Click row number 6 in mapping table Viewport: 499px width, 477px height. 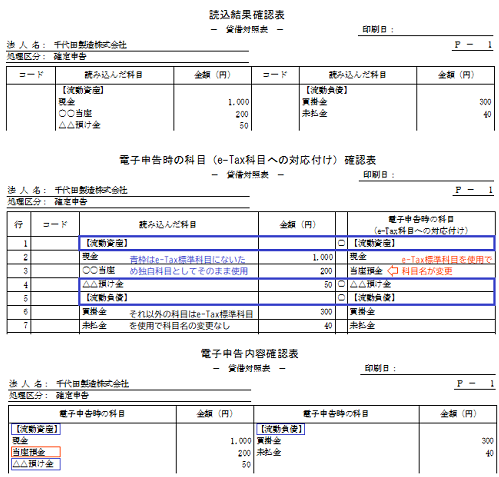[x=25, y=312]
